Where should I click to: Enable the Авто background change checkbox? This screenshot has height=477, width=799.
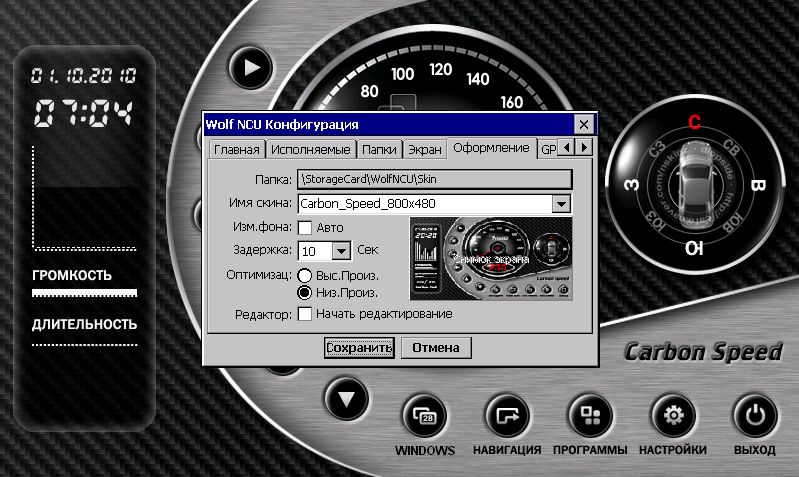click(x=305, y=227)
